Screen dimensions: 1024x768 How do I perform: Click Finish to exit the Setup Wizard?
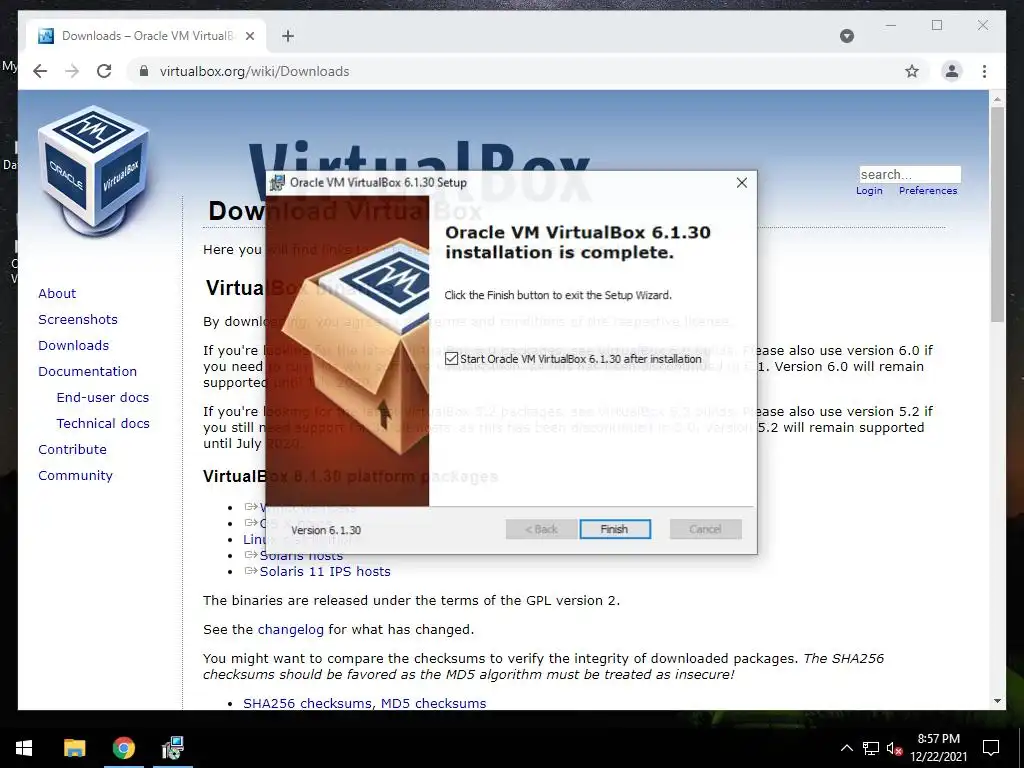615,529
